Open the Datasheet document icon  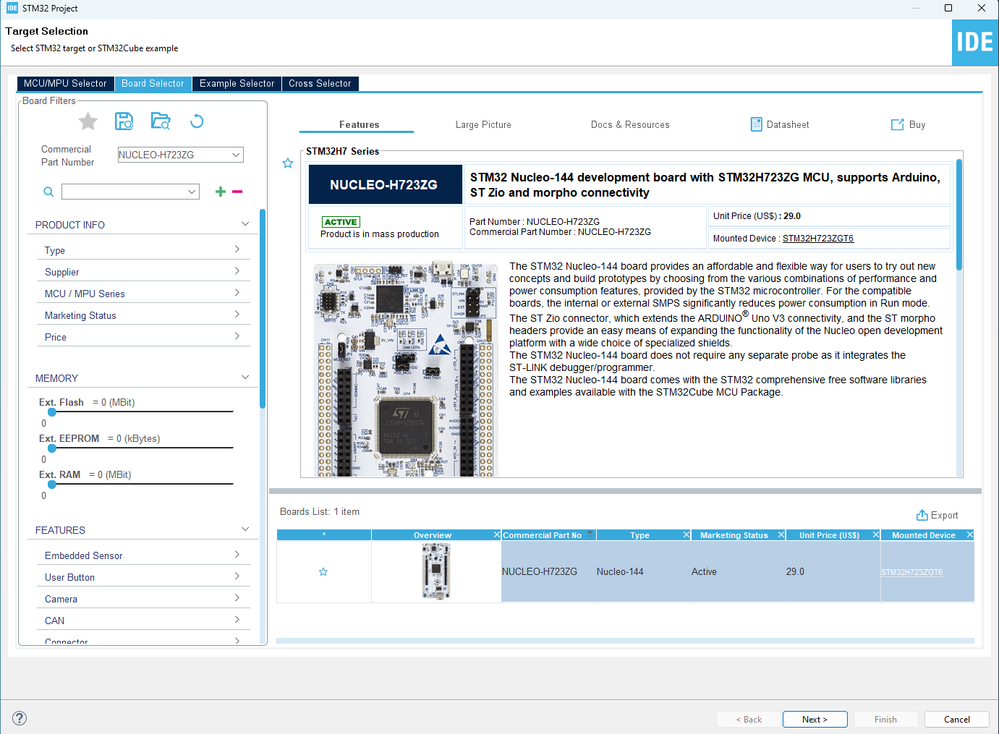tap(756, 124)
